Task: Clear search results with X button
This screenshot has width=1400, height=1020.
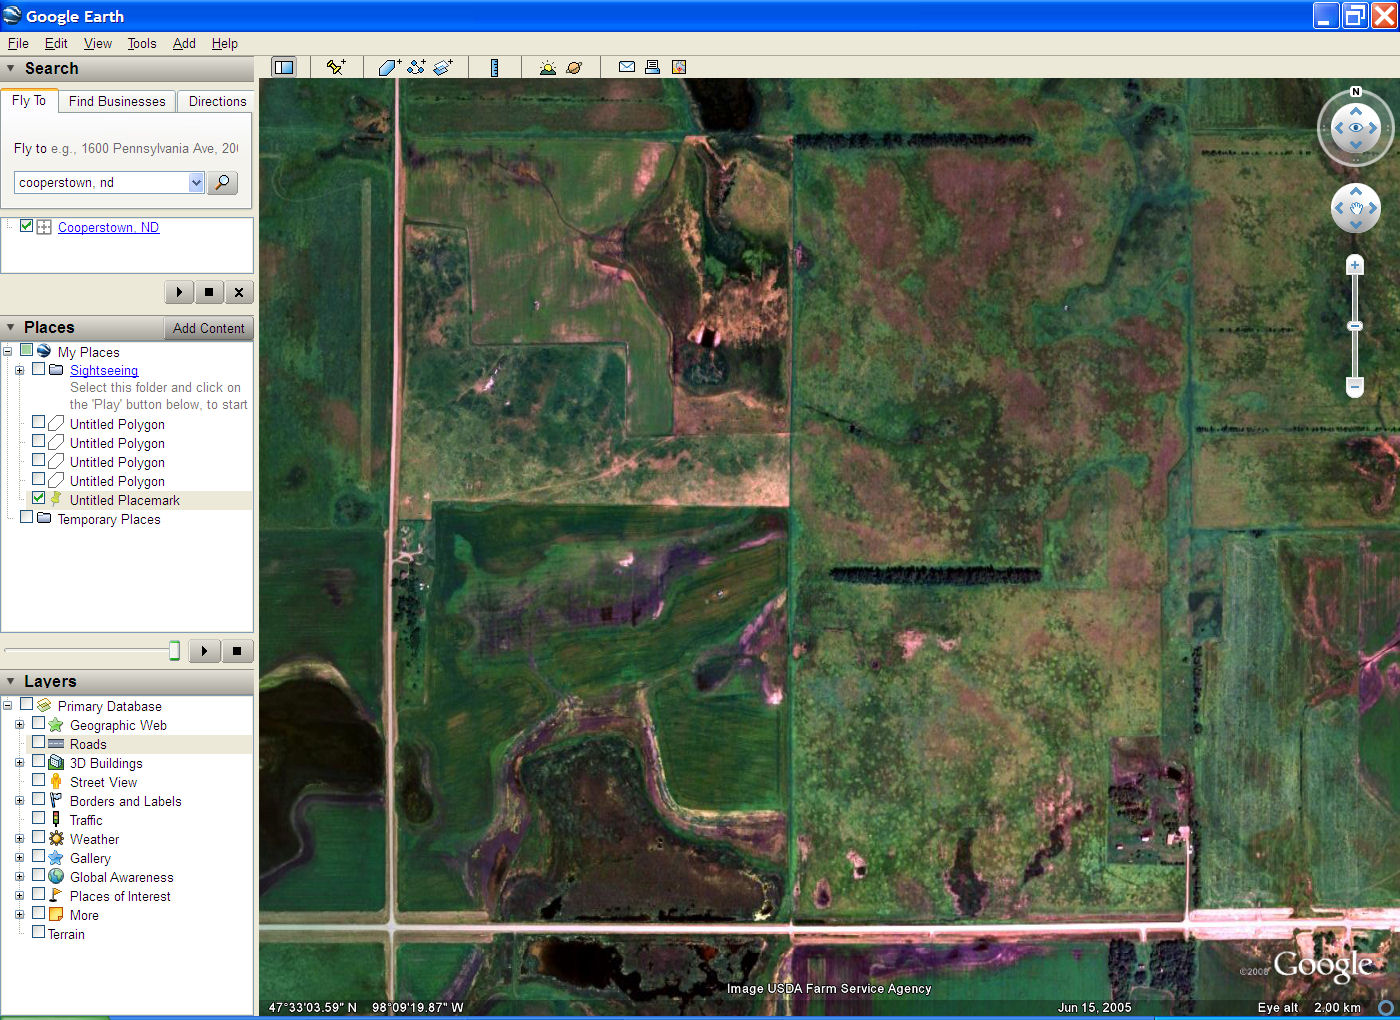Action: click(239, 292)
